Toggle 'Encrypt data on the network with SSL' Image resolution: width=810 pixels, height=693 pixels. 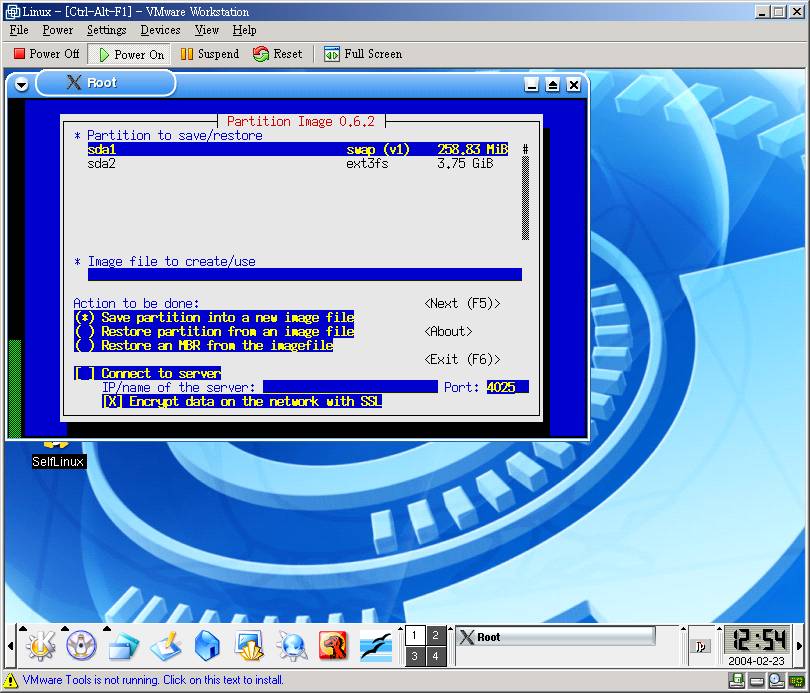242,401
